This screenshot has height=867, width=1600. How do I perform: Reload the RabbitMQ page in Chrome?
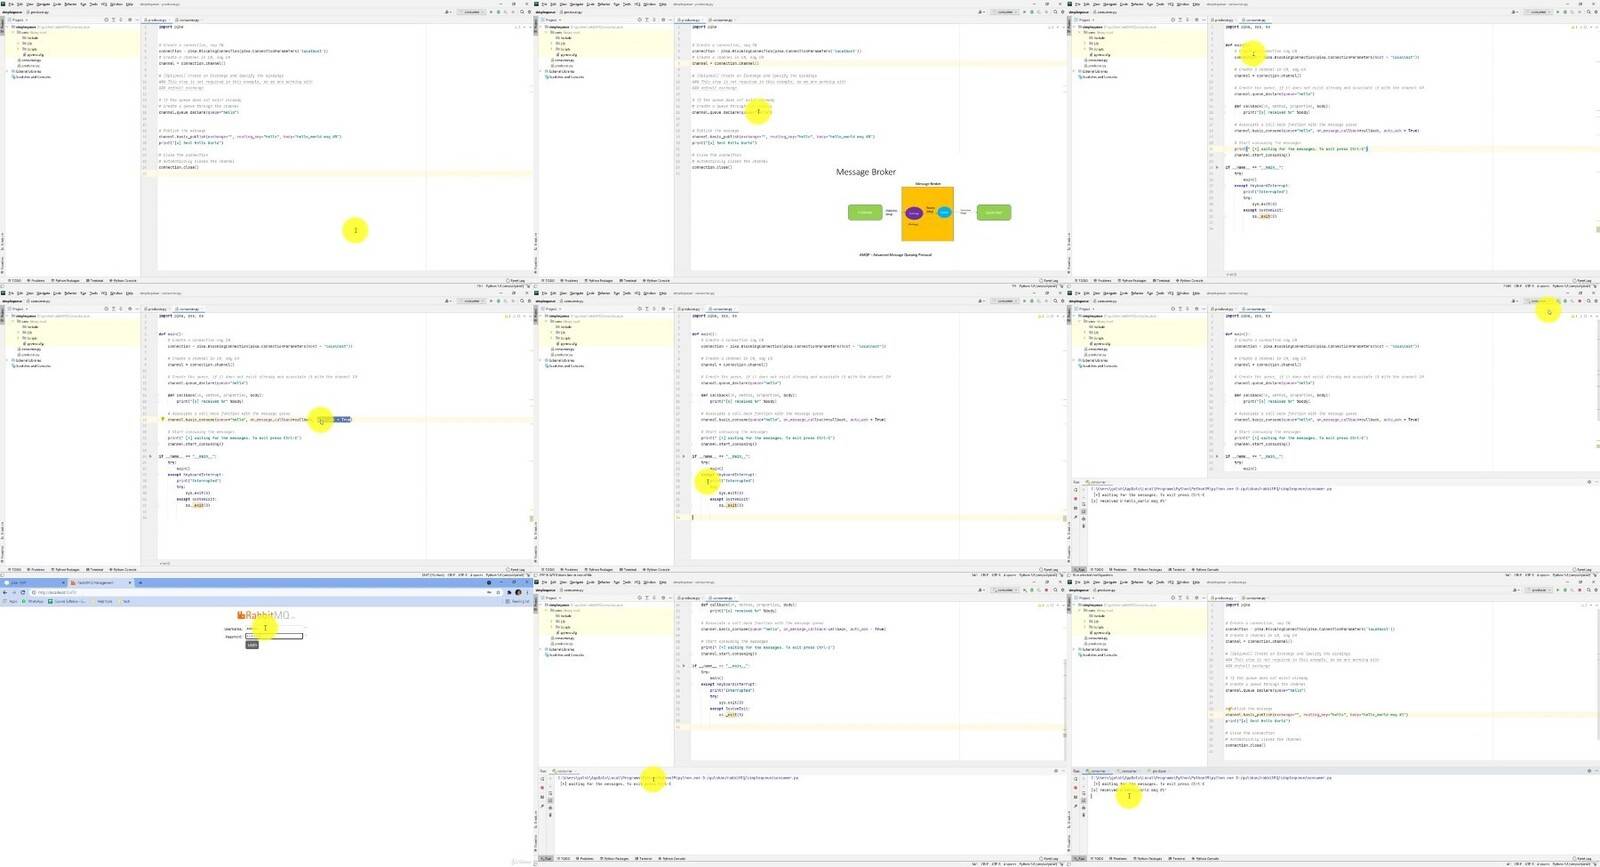(23, 592)
